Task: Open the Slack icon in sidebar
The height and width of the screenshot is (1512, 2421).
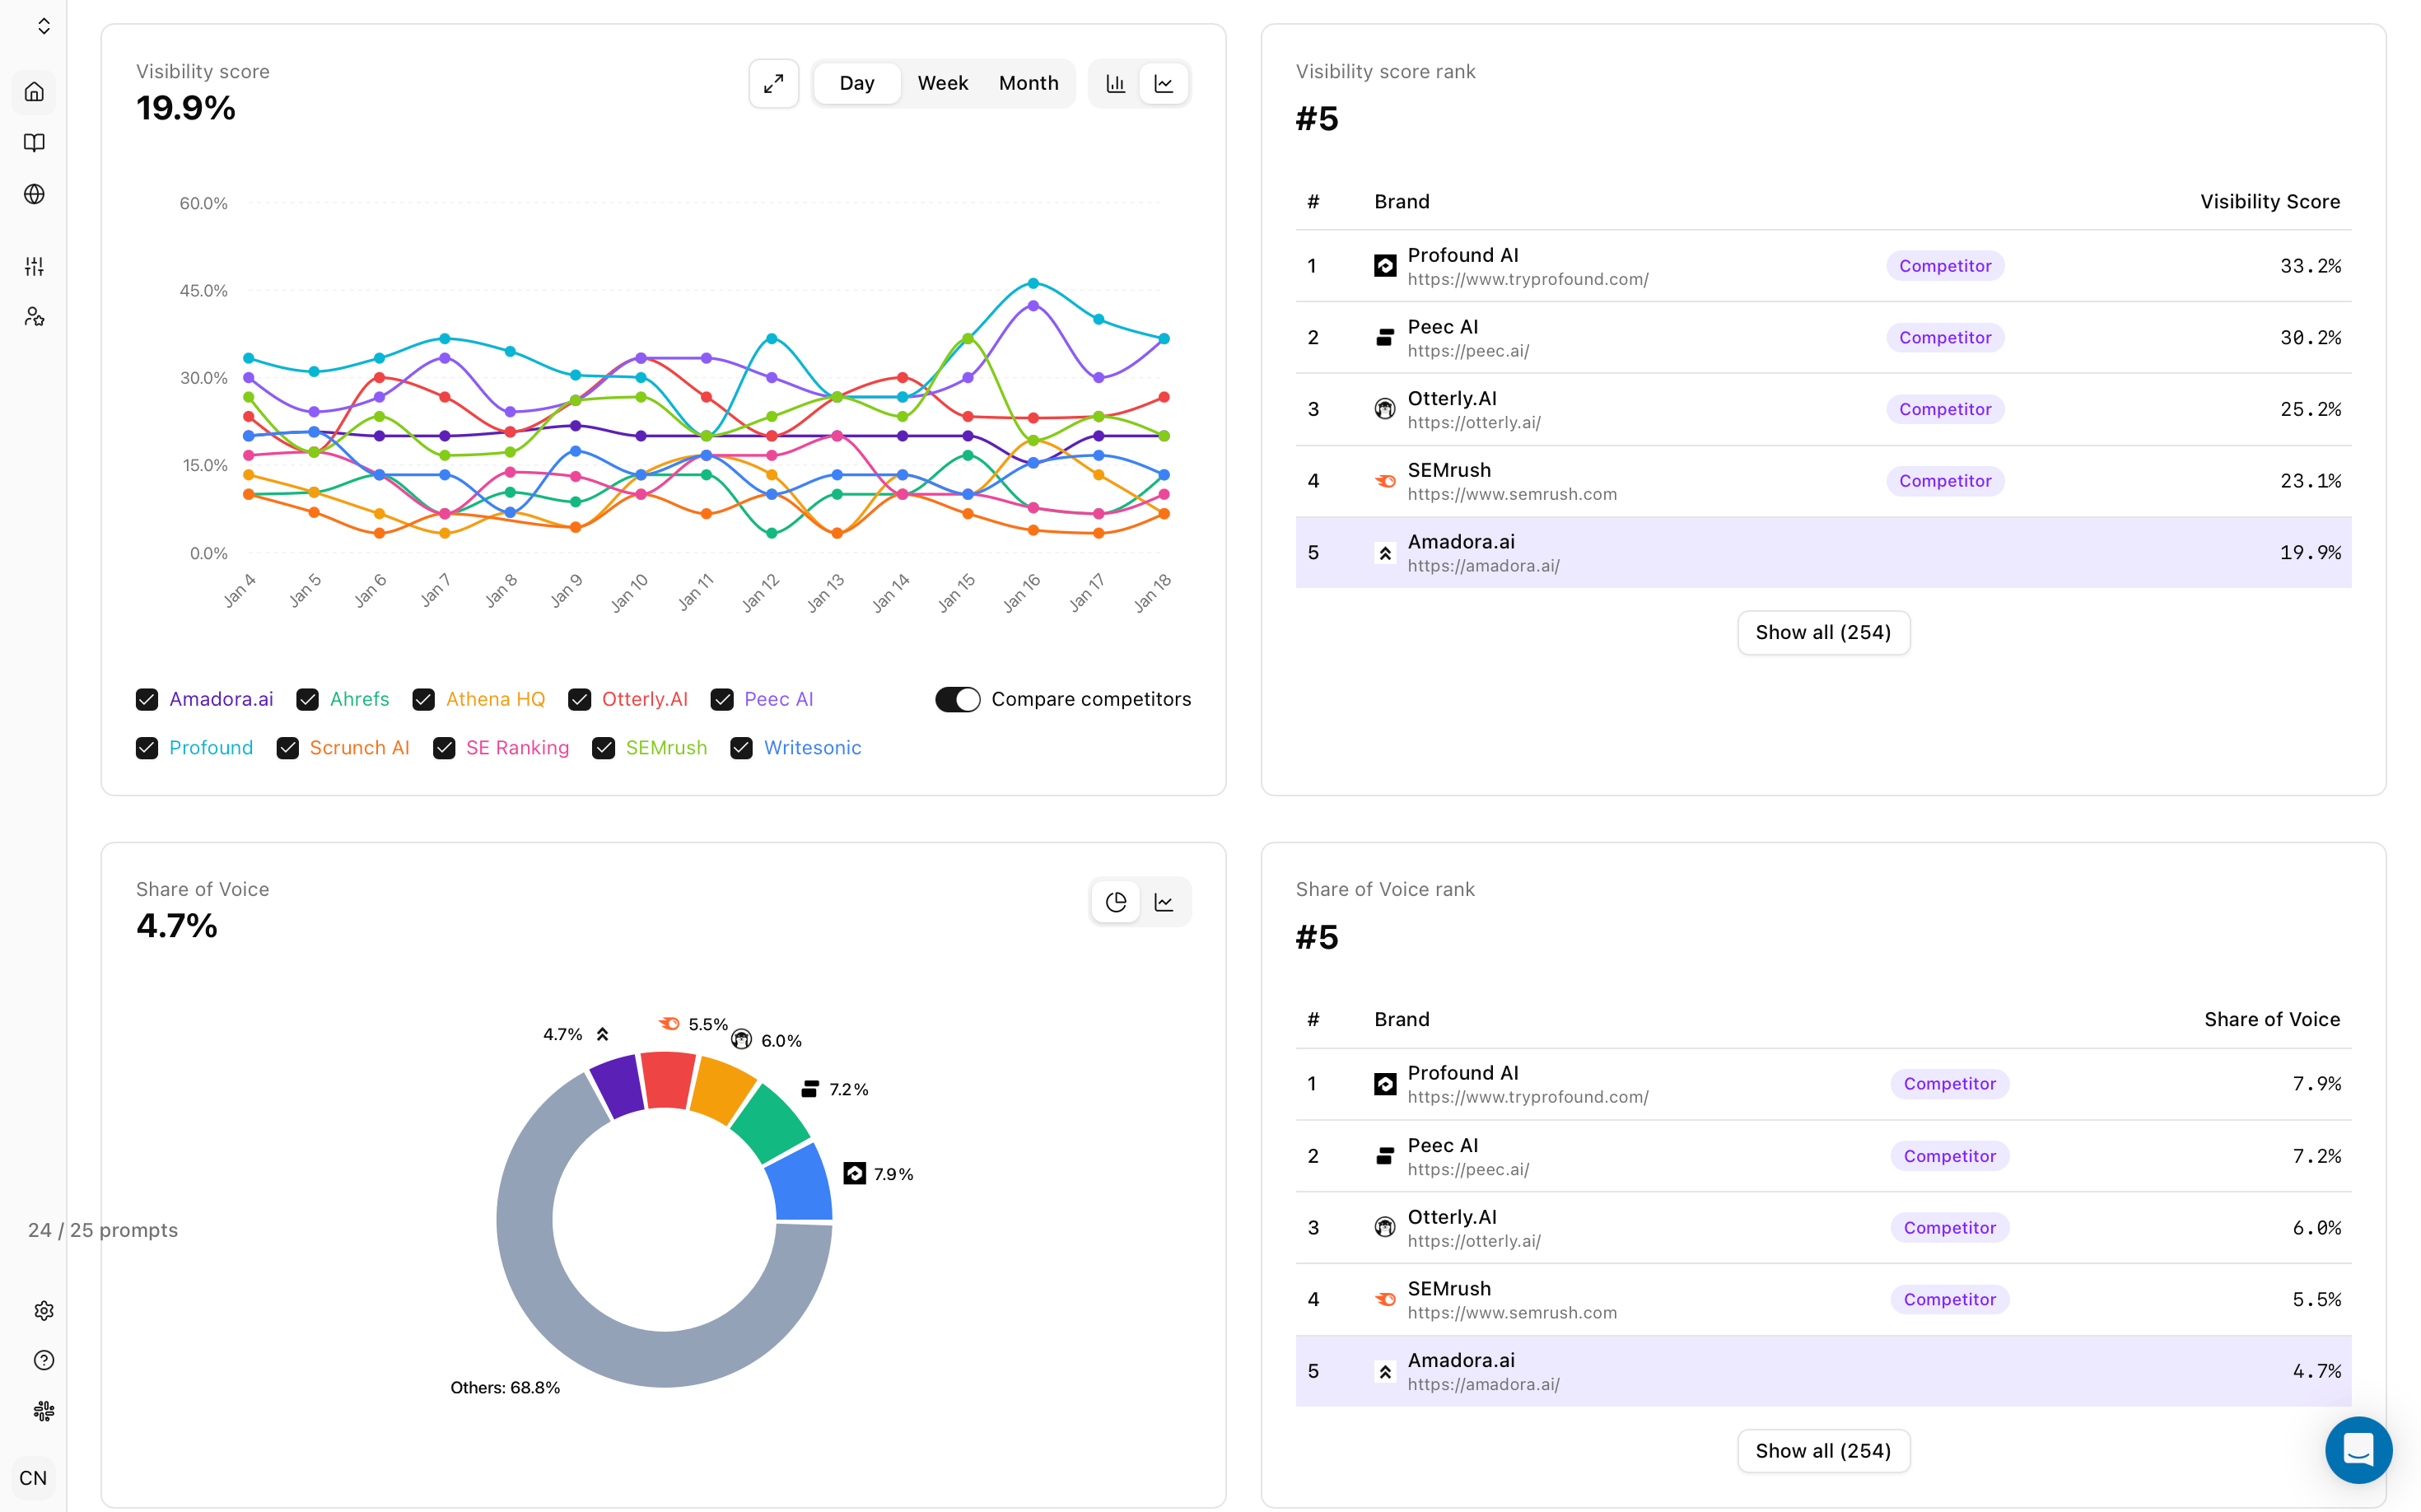Action: click(44, 1411)
